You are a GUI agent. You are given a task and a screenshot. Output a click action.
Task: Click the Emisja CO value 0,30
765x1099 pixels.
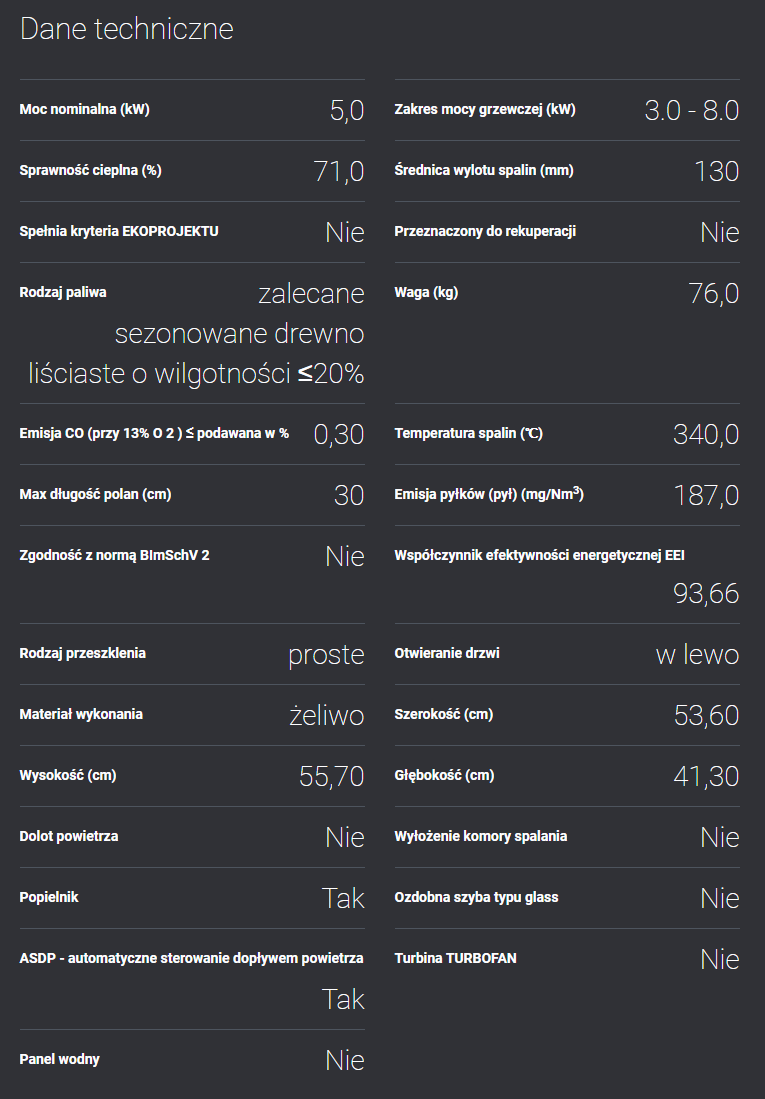pos(339,435)
